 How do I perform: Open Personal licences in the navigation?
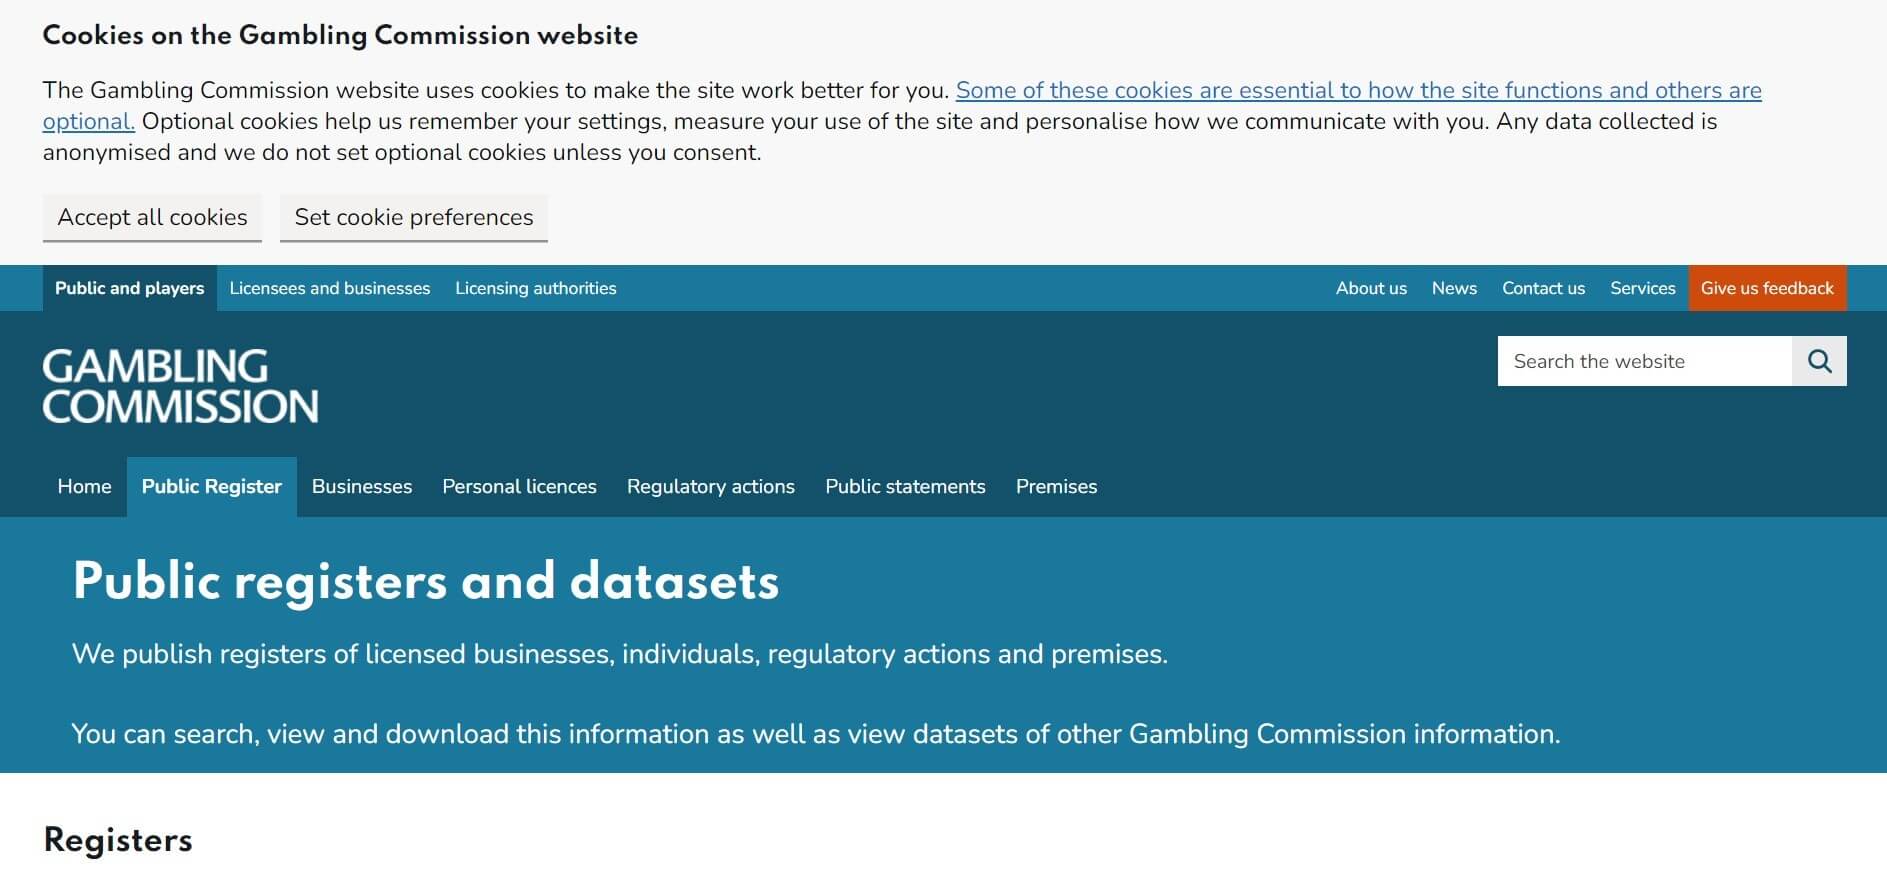pos(519,486)
